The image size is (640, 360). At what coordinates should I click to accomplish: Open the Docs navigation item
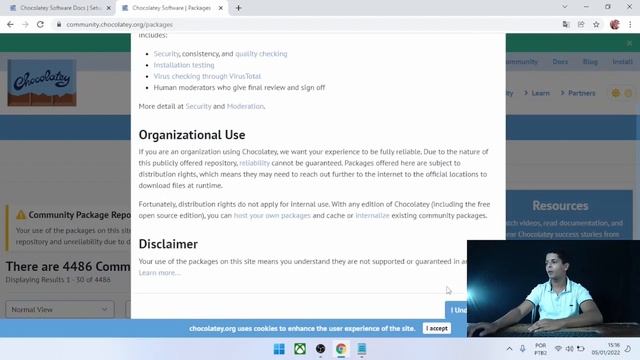(x=560, y=62)
